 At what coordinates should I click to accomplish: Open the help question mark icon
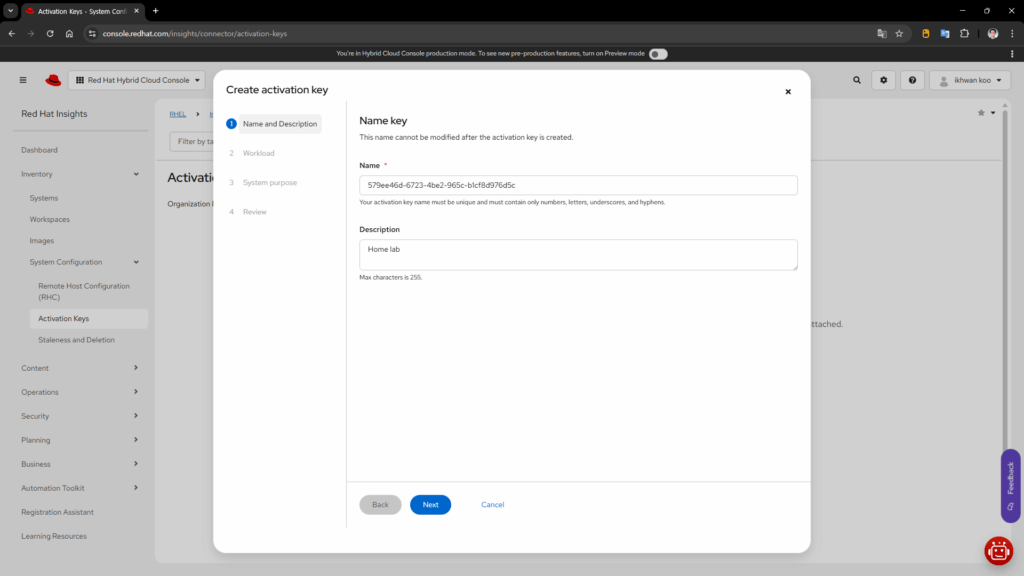click(x=912, y=80)
